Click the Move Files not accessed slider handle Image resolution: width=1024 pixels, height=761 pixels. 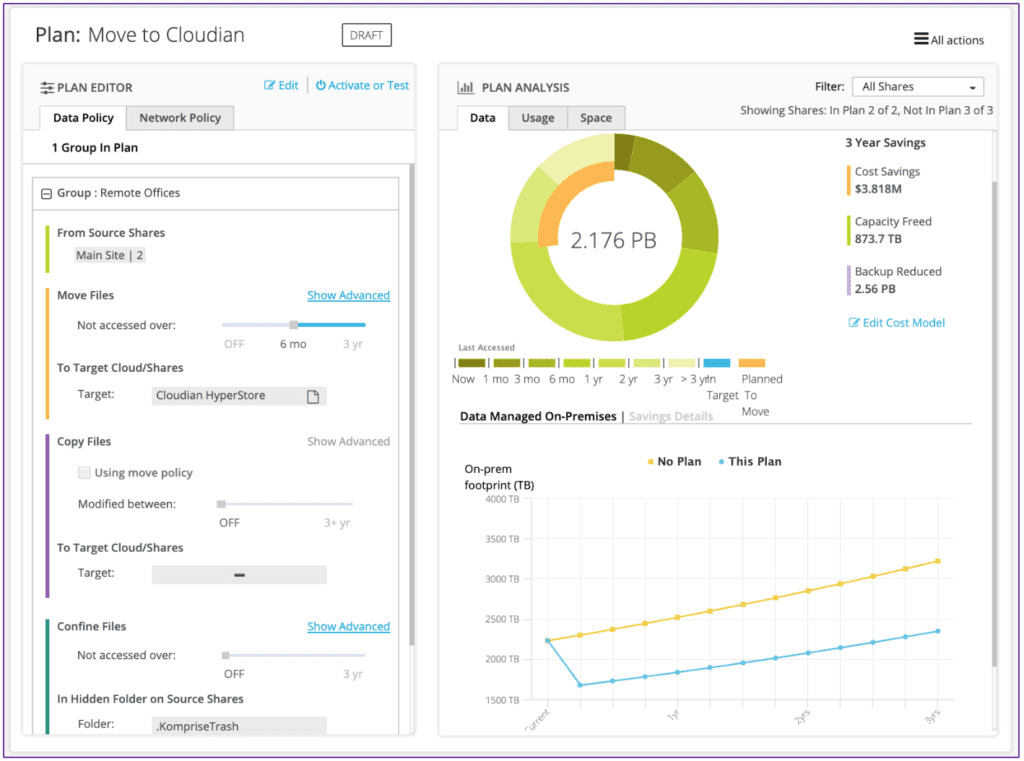[294, 325]
